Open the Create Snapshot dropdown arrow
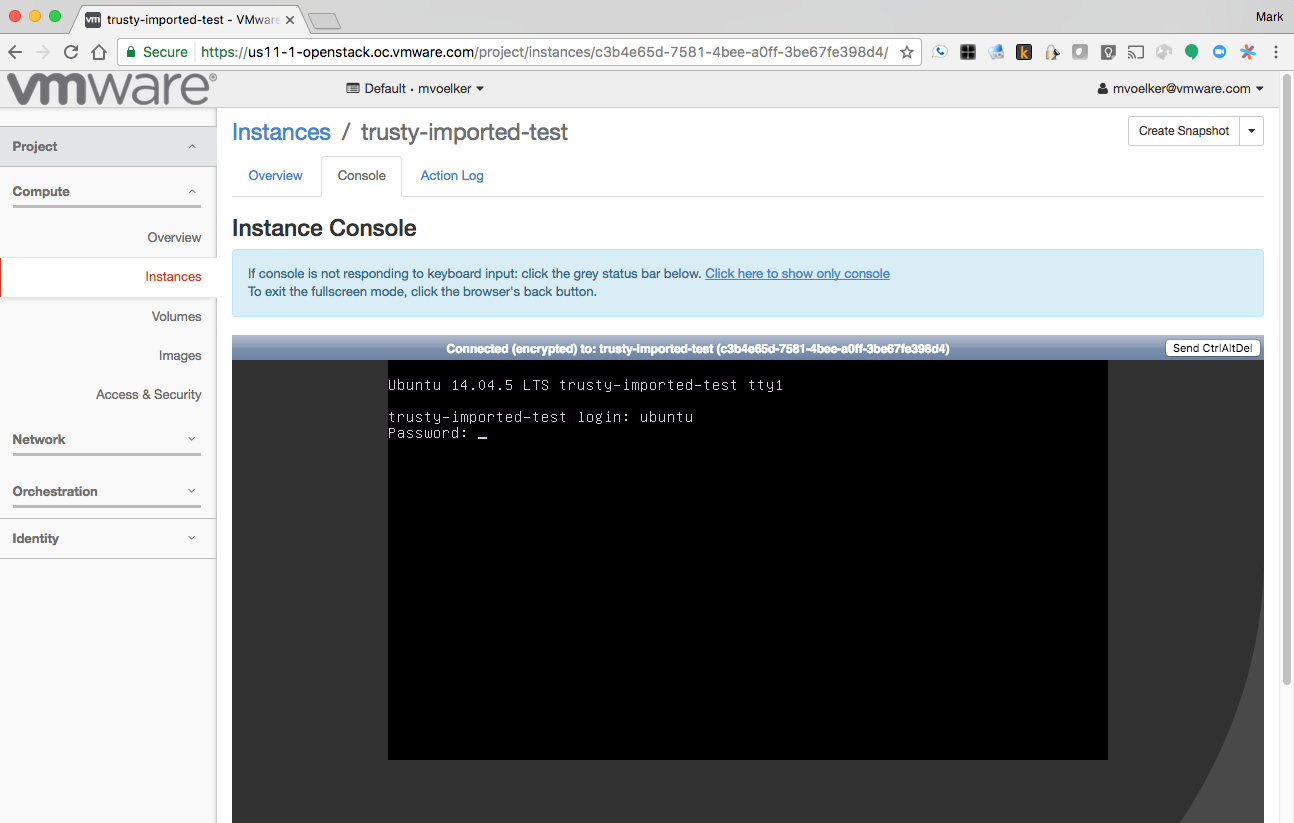The width and height of the screenshot is (1294, 823). coord(1251,131)
